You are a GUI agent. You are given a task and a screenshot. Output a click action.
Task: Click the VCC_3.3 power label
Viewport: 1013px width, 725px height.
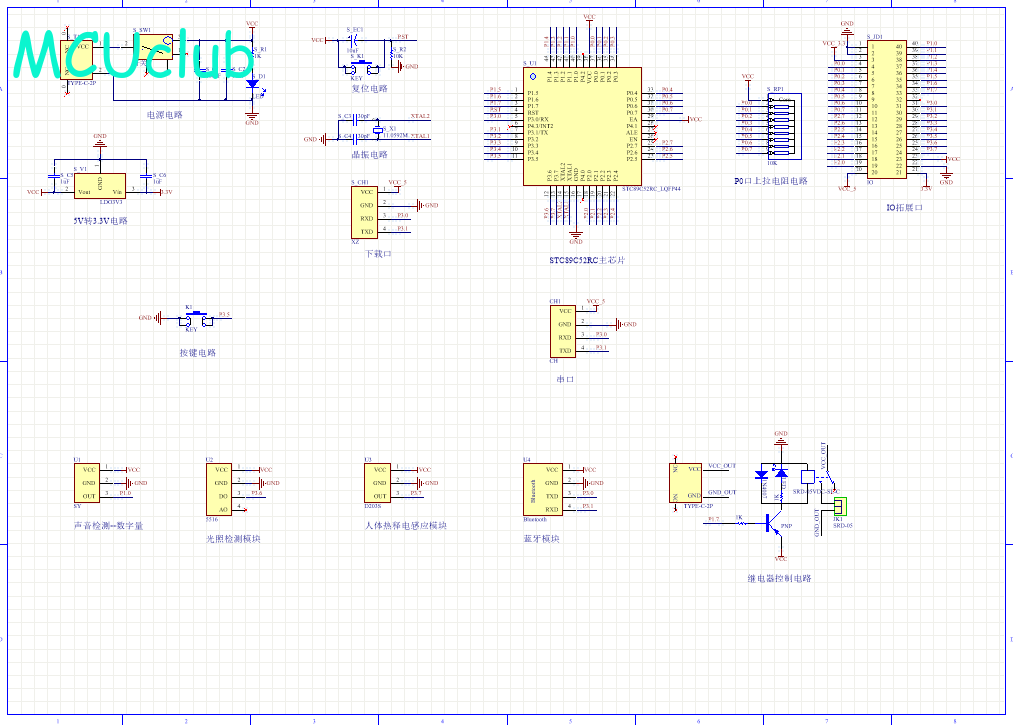click(x=833, y=43)
